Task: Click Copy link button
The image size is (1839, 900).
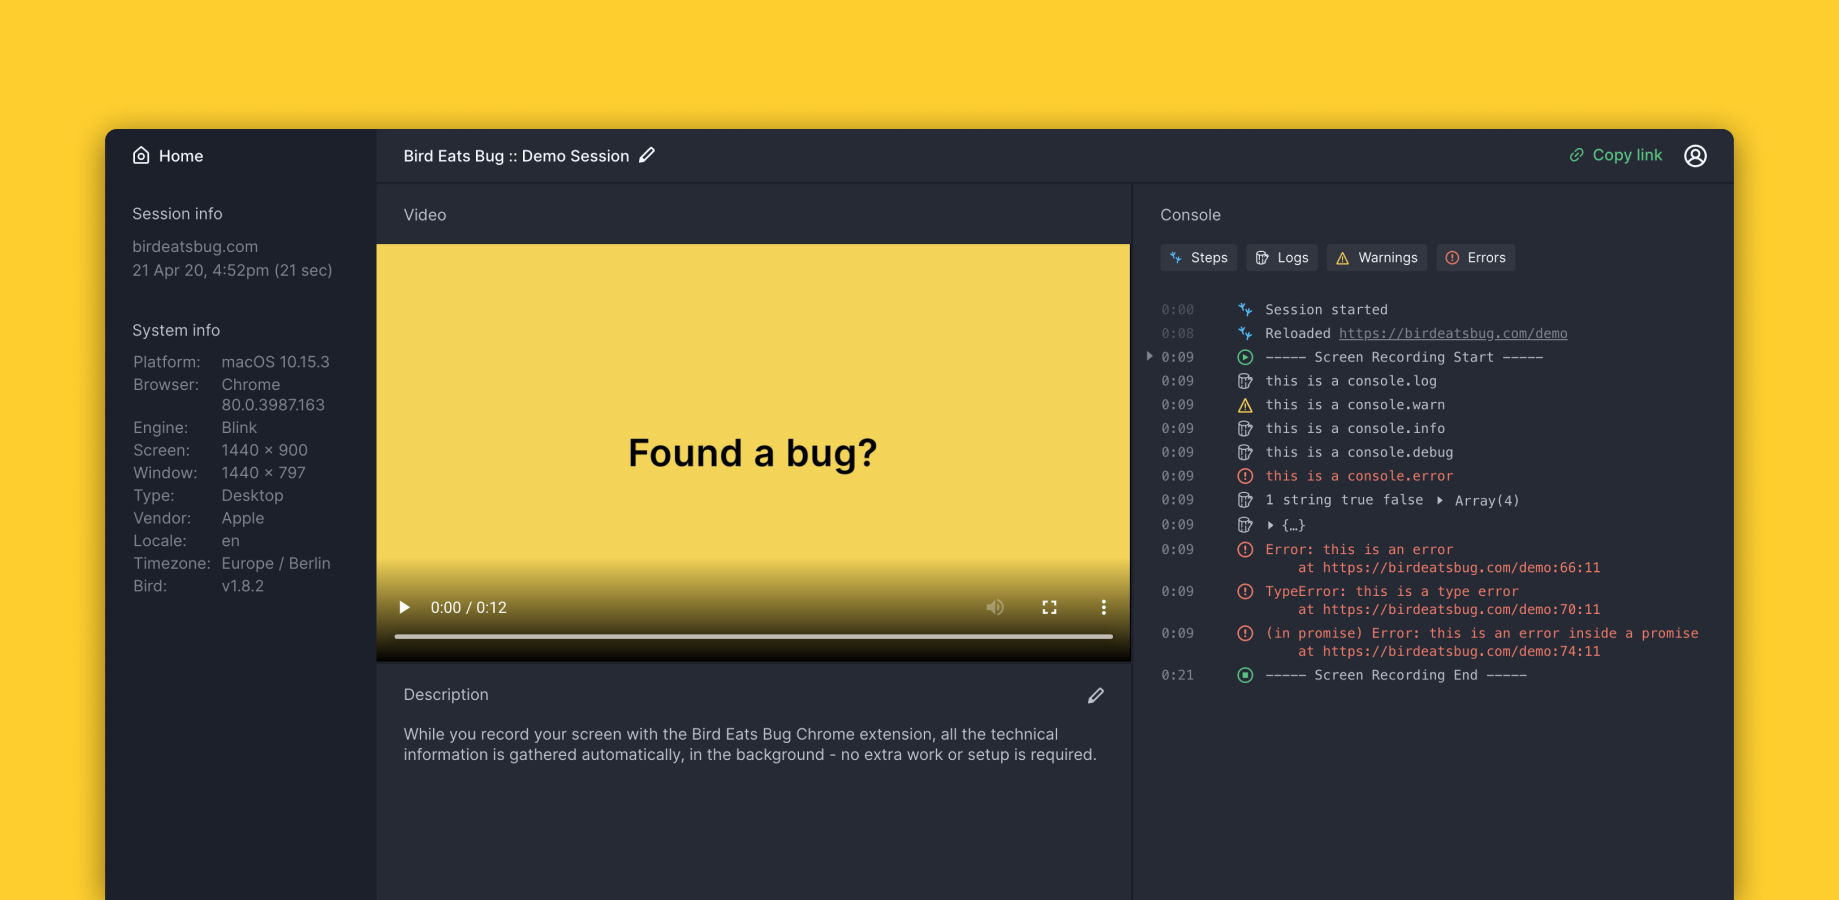Action: [x=1615, y=155]
